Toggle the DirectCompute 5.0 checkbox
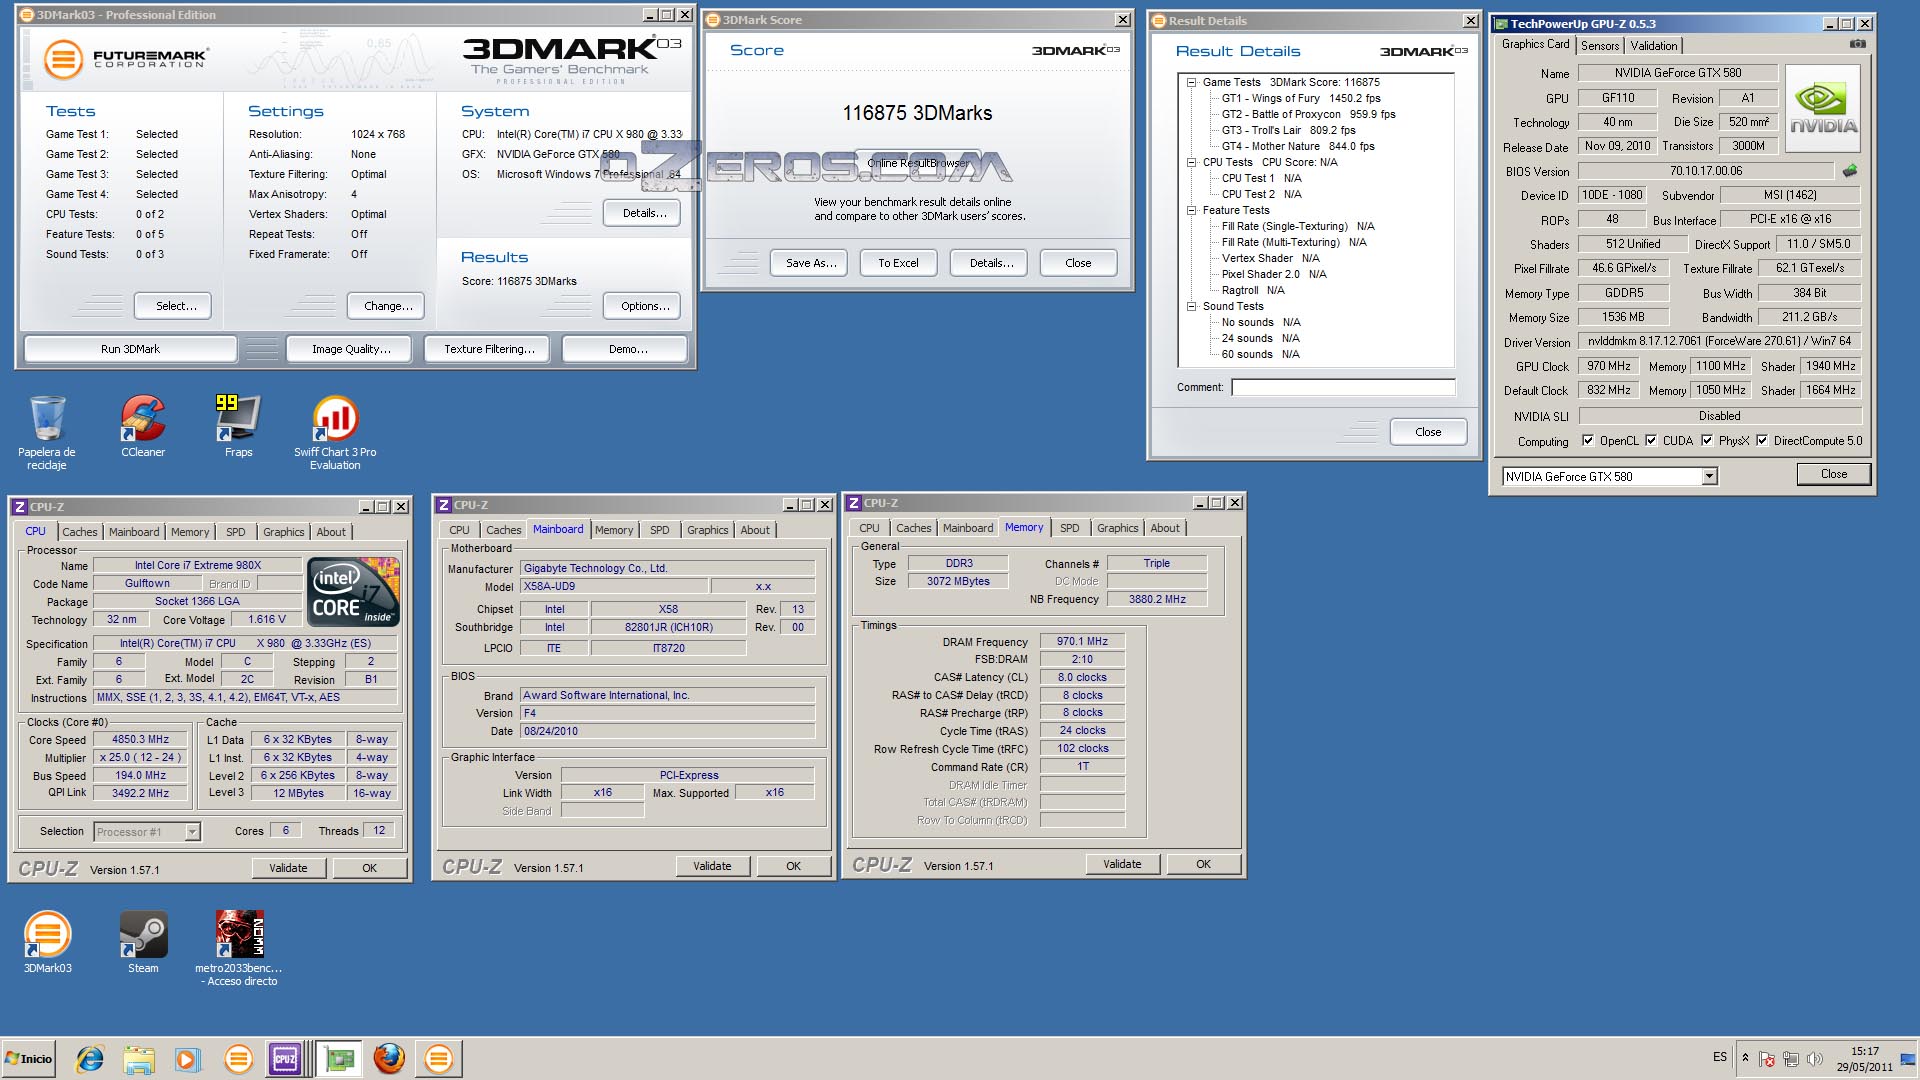This screenshot has height=1080, width=1920. pos(1761,440)
